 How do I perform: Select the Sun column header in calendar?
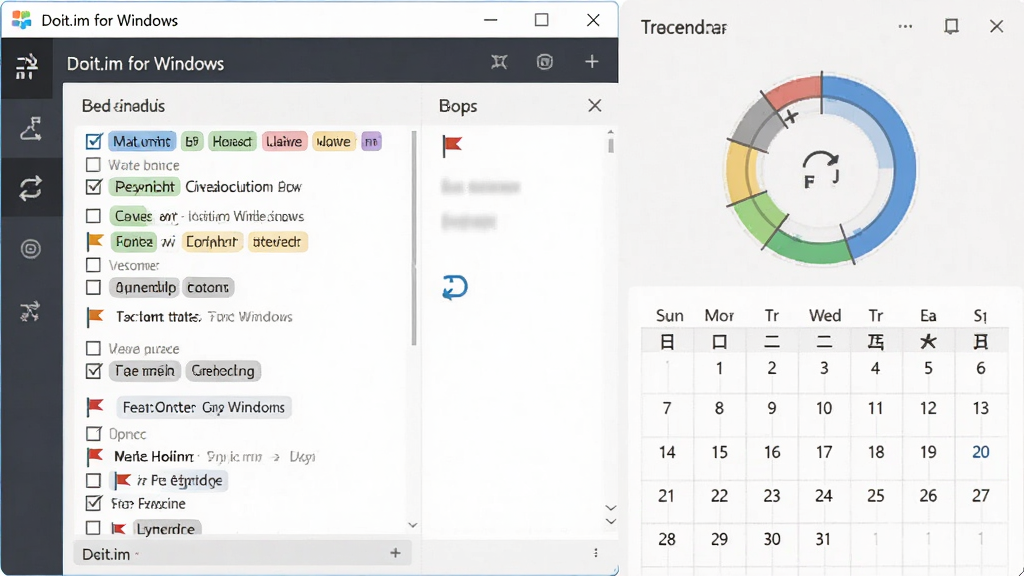click(x=669, y=316)
